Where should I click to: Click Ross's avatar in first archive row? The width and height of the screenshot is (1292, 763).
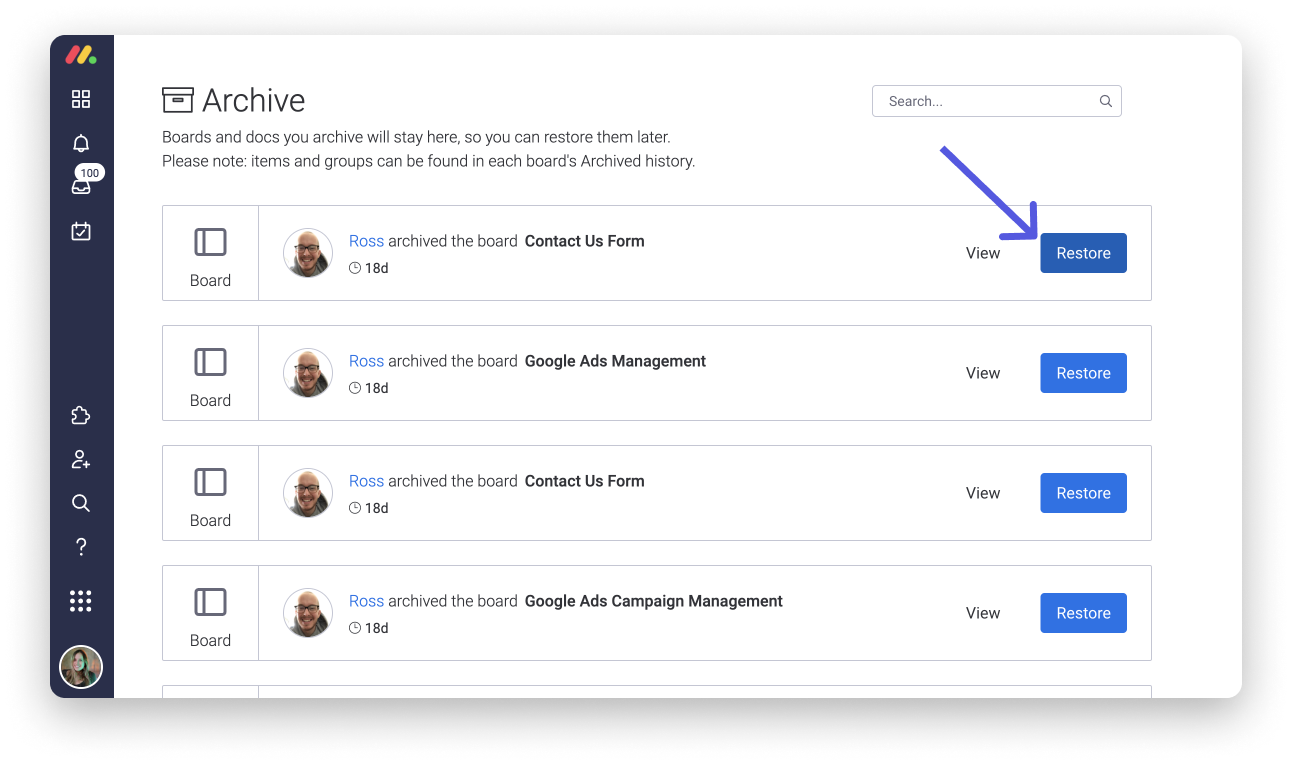pos(308,253)
